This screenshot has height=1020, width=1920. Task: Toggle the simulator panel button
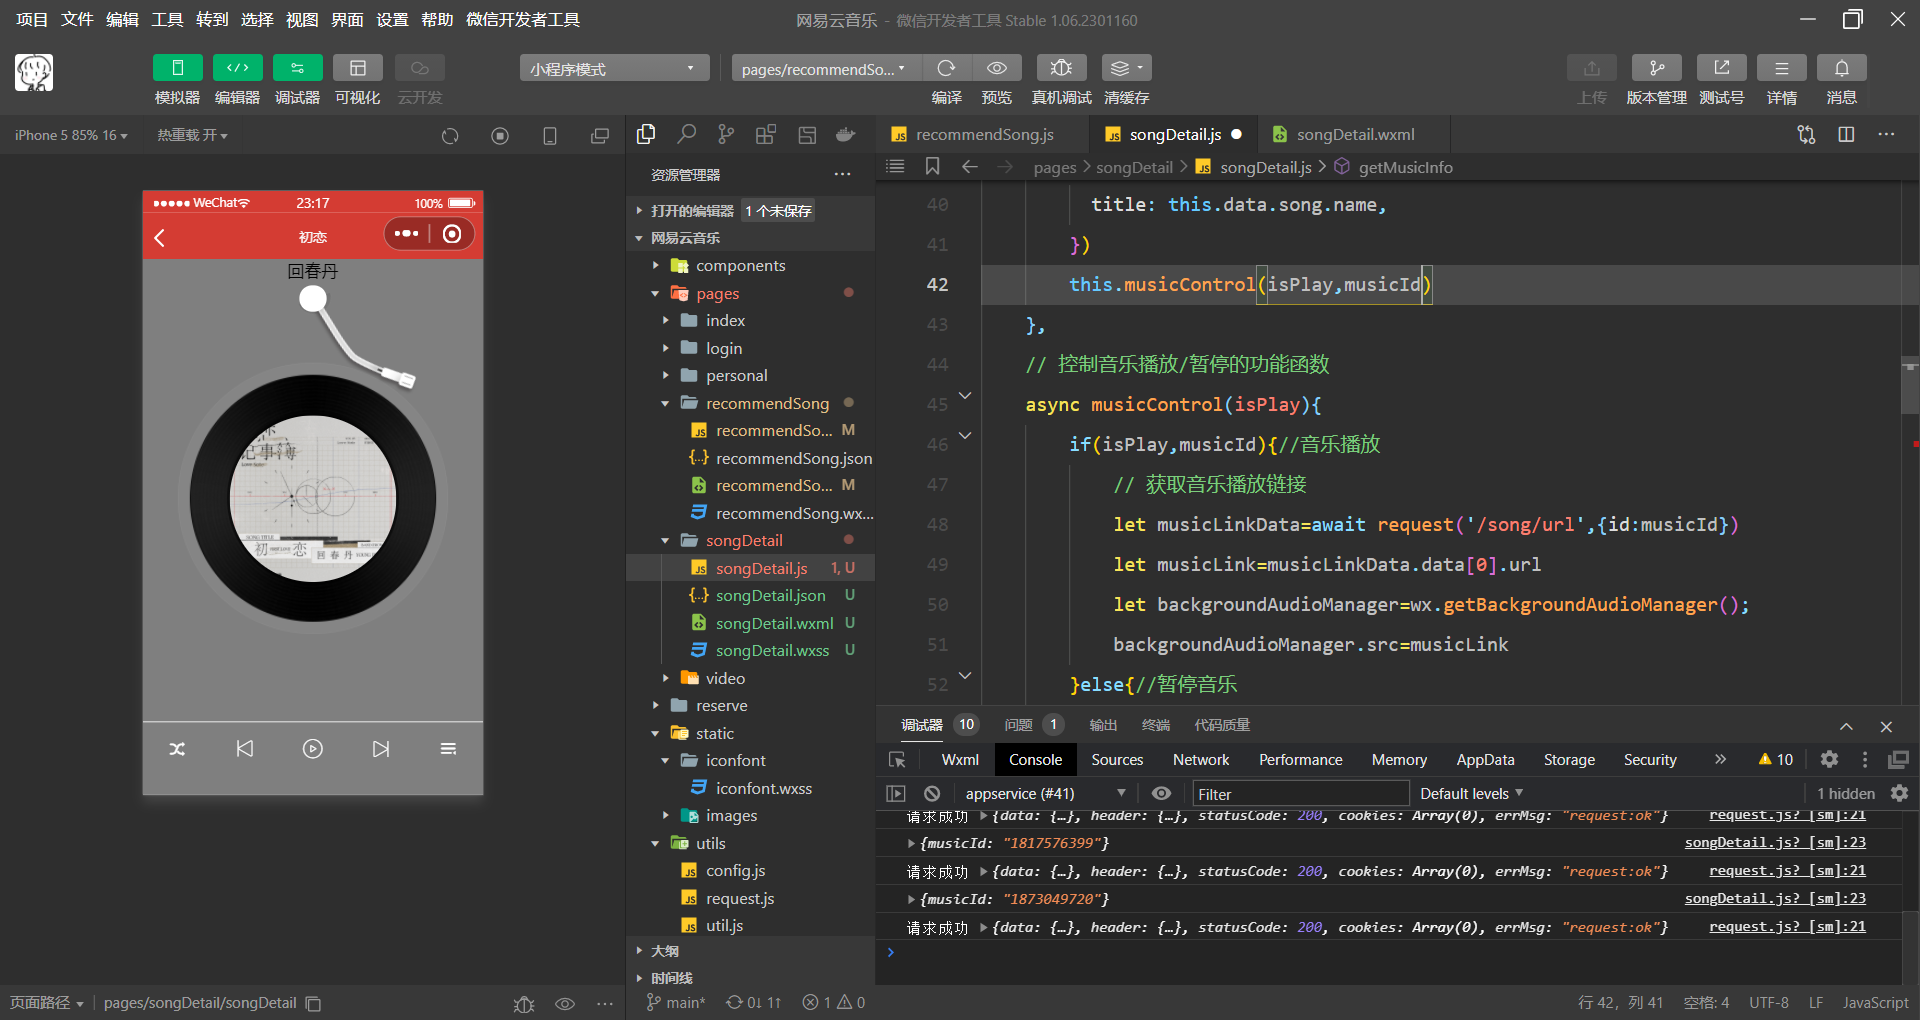(177, 68)
